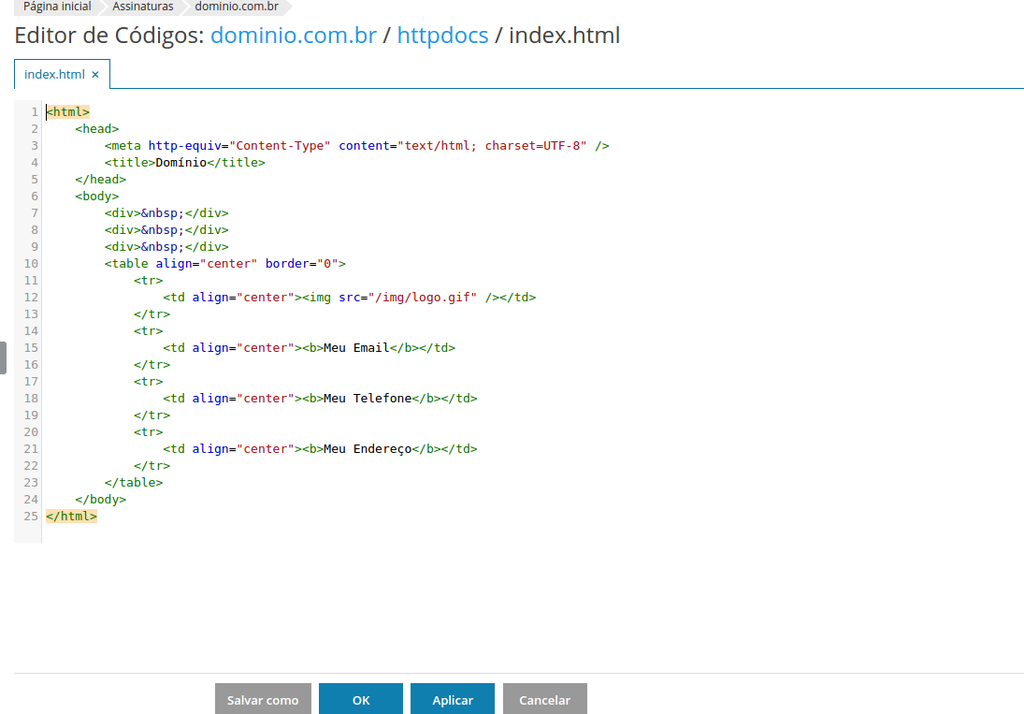Cancel editing with the Cancelar button
Viewport: 1024px width, 714px height.
click(x=544, y=700)
